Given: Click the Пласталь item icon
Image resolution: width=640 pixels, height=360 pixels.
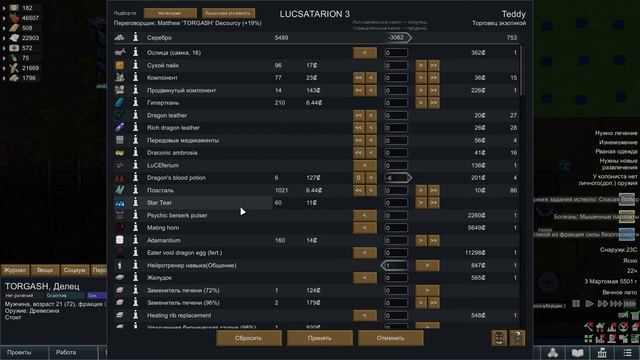Looking at the screenshot, I should pos(120,190).
